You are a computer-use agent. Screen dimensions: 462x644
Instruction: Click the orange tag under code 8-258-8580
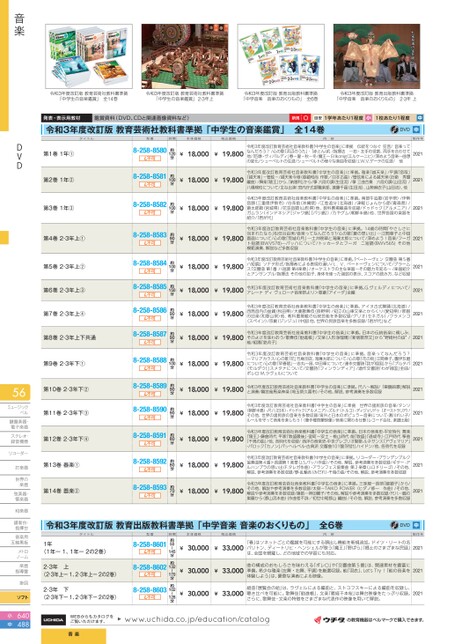coord(149,158)
